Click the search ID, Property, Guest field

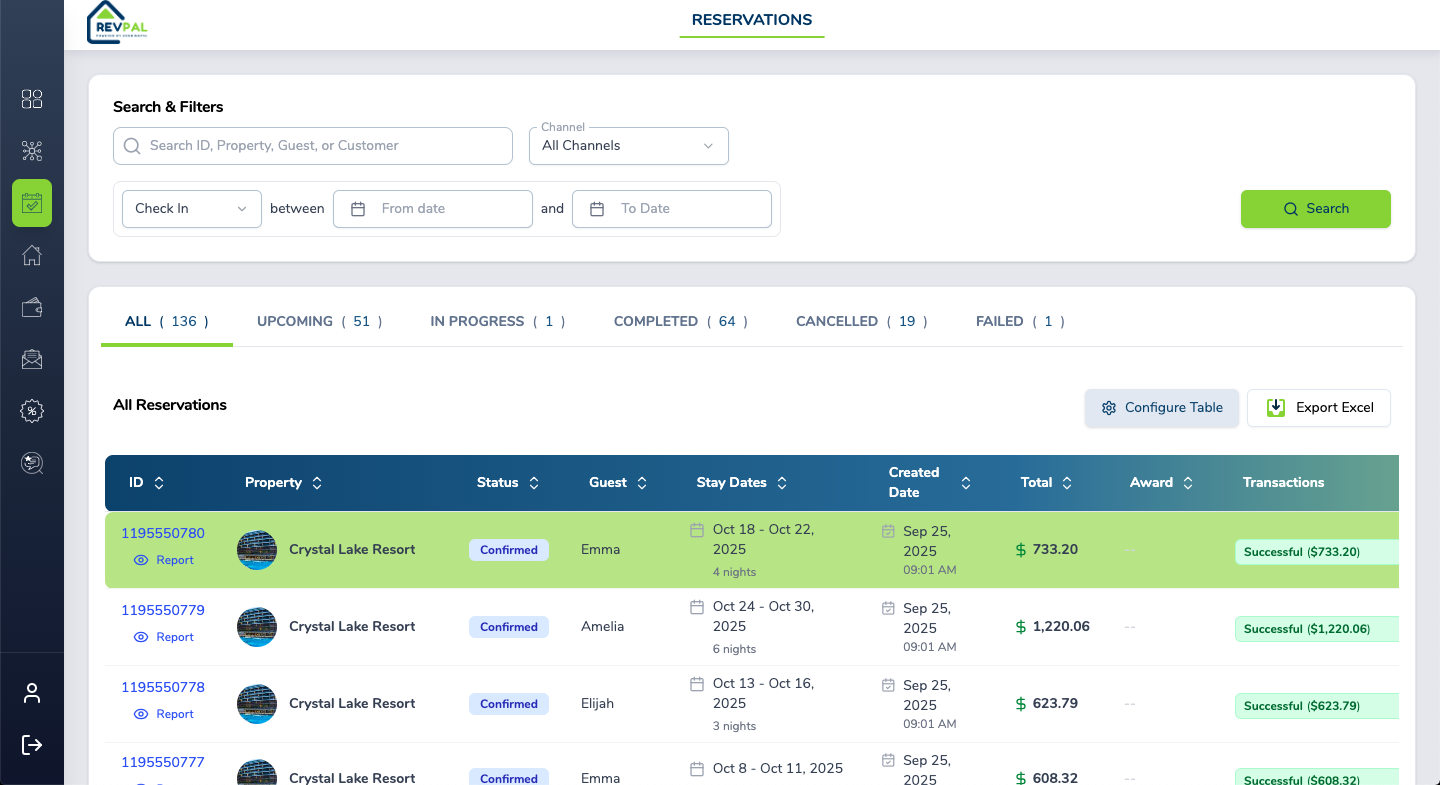point(313,146)
